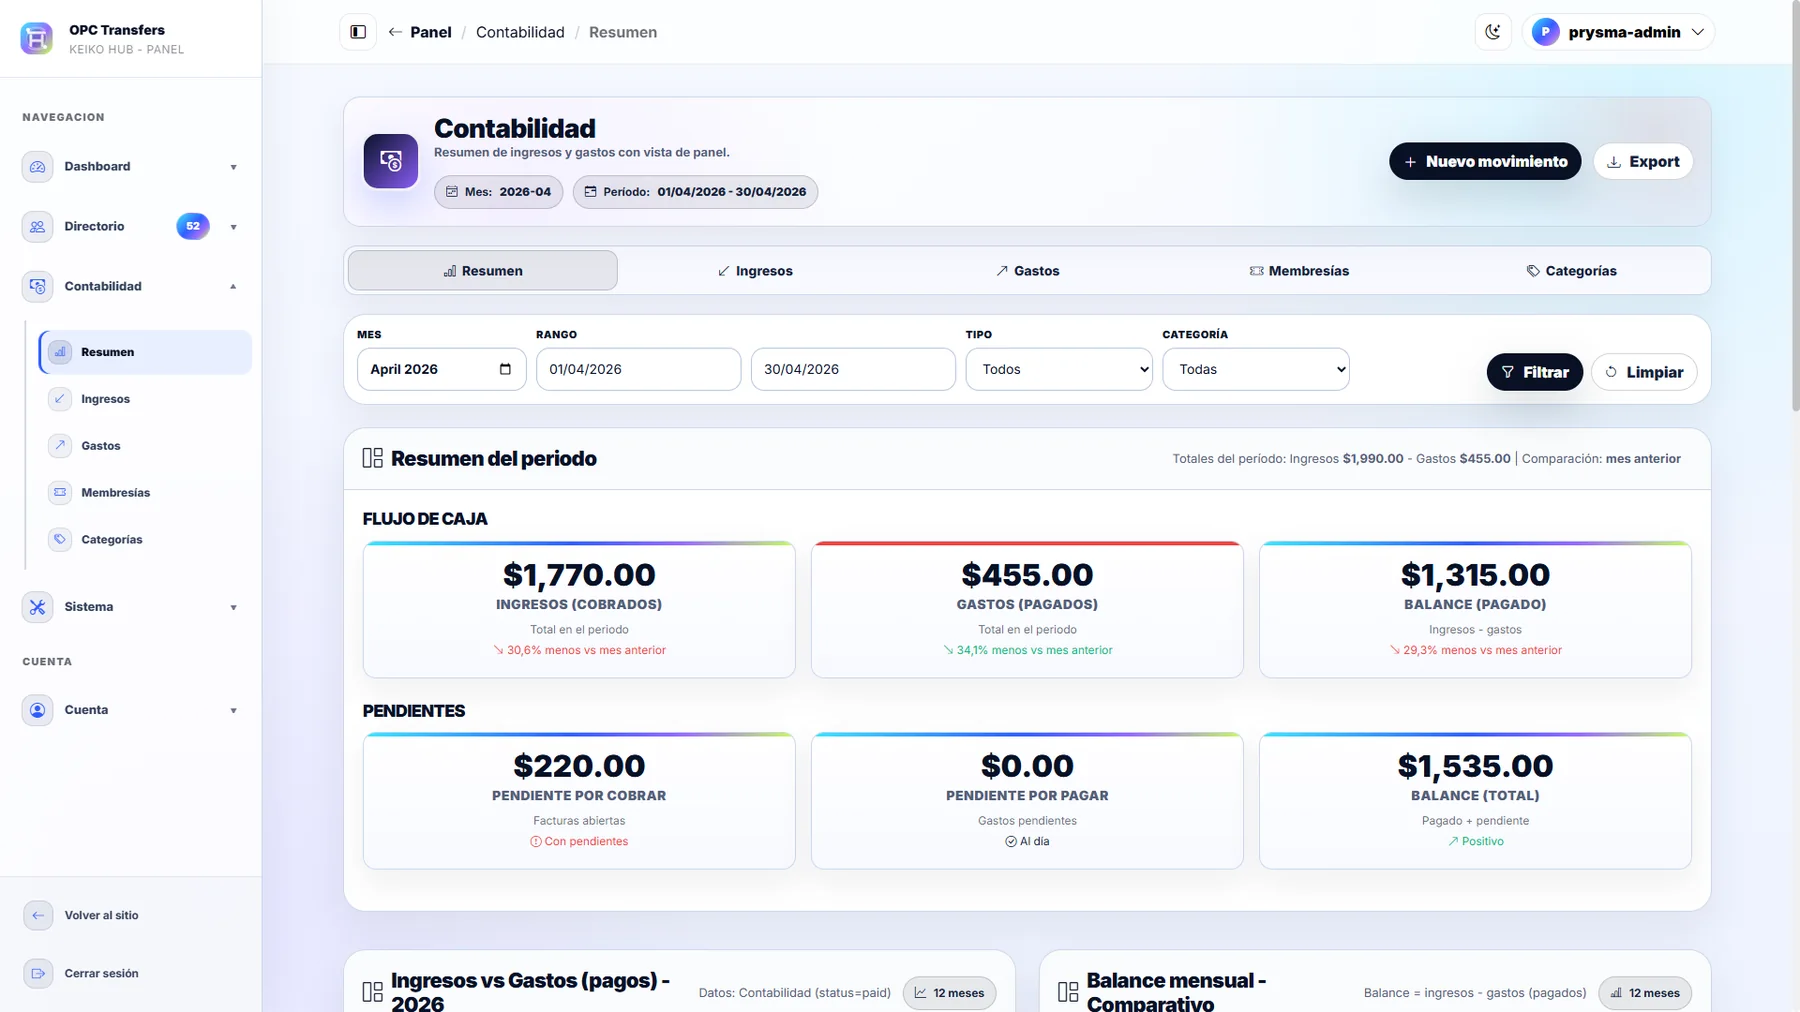Click the Resumen sidebar submenu icon
Screen dimensions: 1800x1012
coord(60,352)
